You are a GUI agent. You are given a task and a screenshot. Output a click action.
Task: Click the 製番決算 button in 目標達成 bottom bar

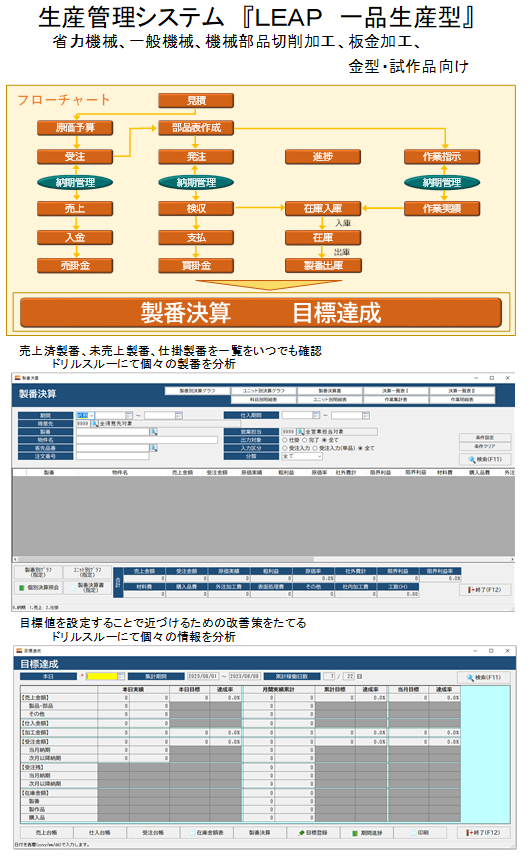(260, 832)
